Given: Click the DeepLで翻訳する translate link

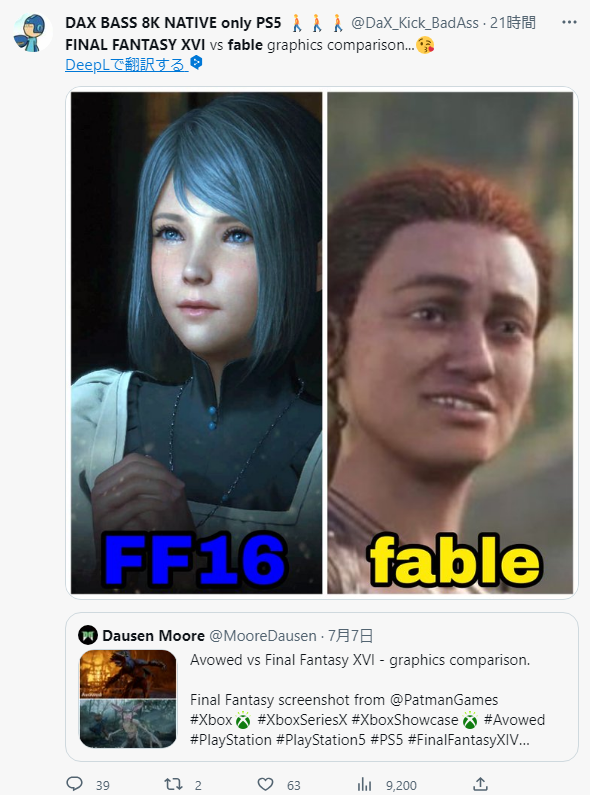Looking at the screenshot, I should coord(126,64).
